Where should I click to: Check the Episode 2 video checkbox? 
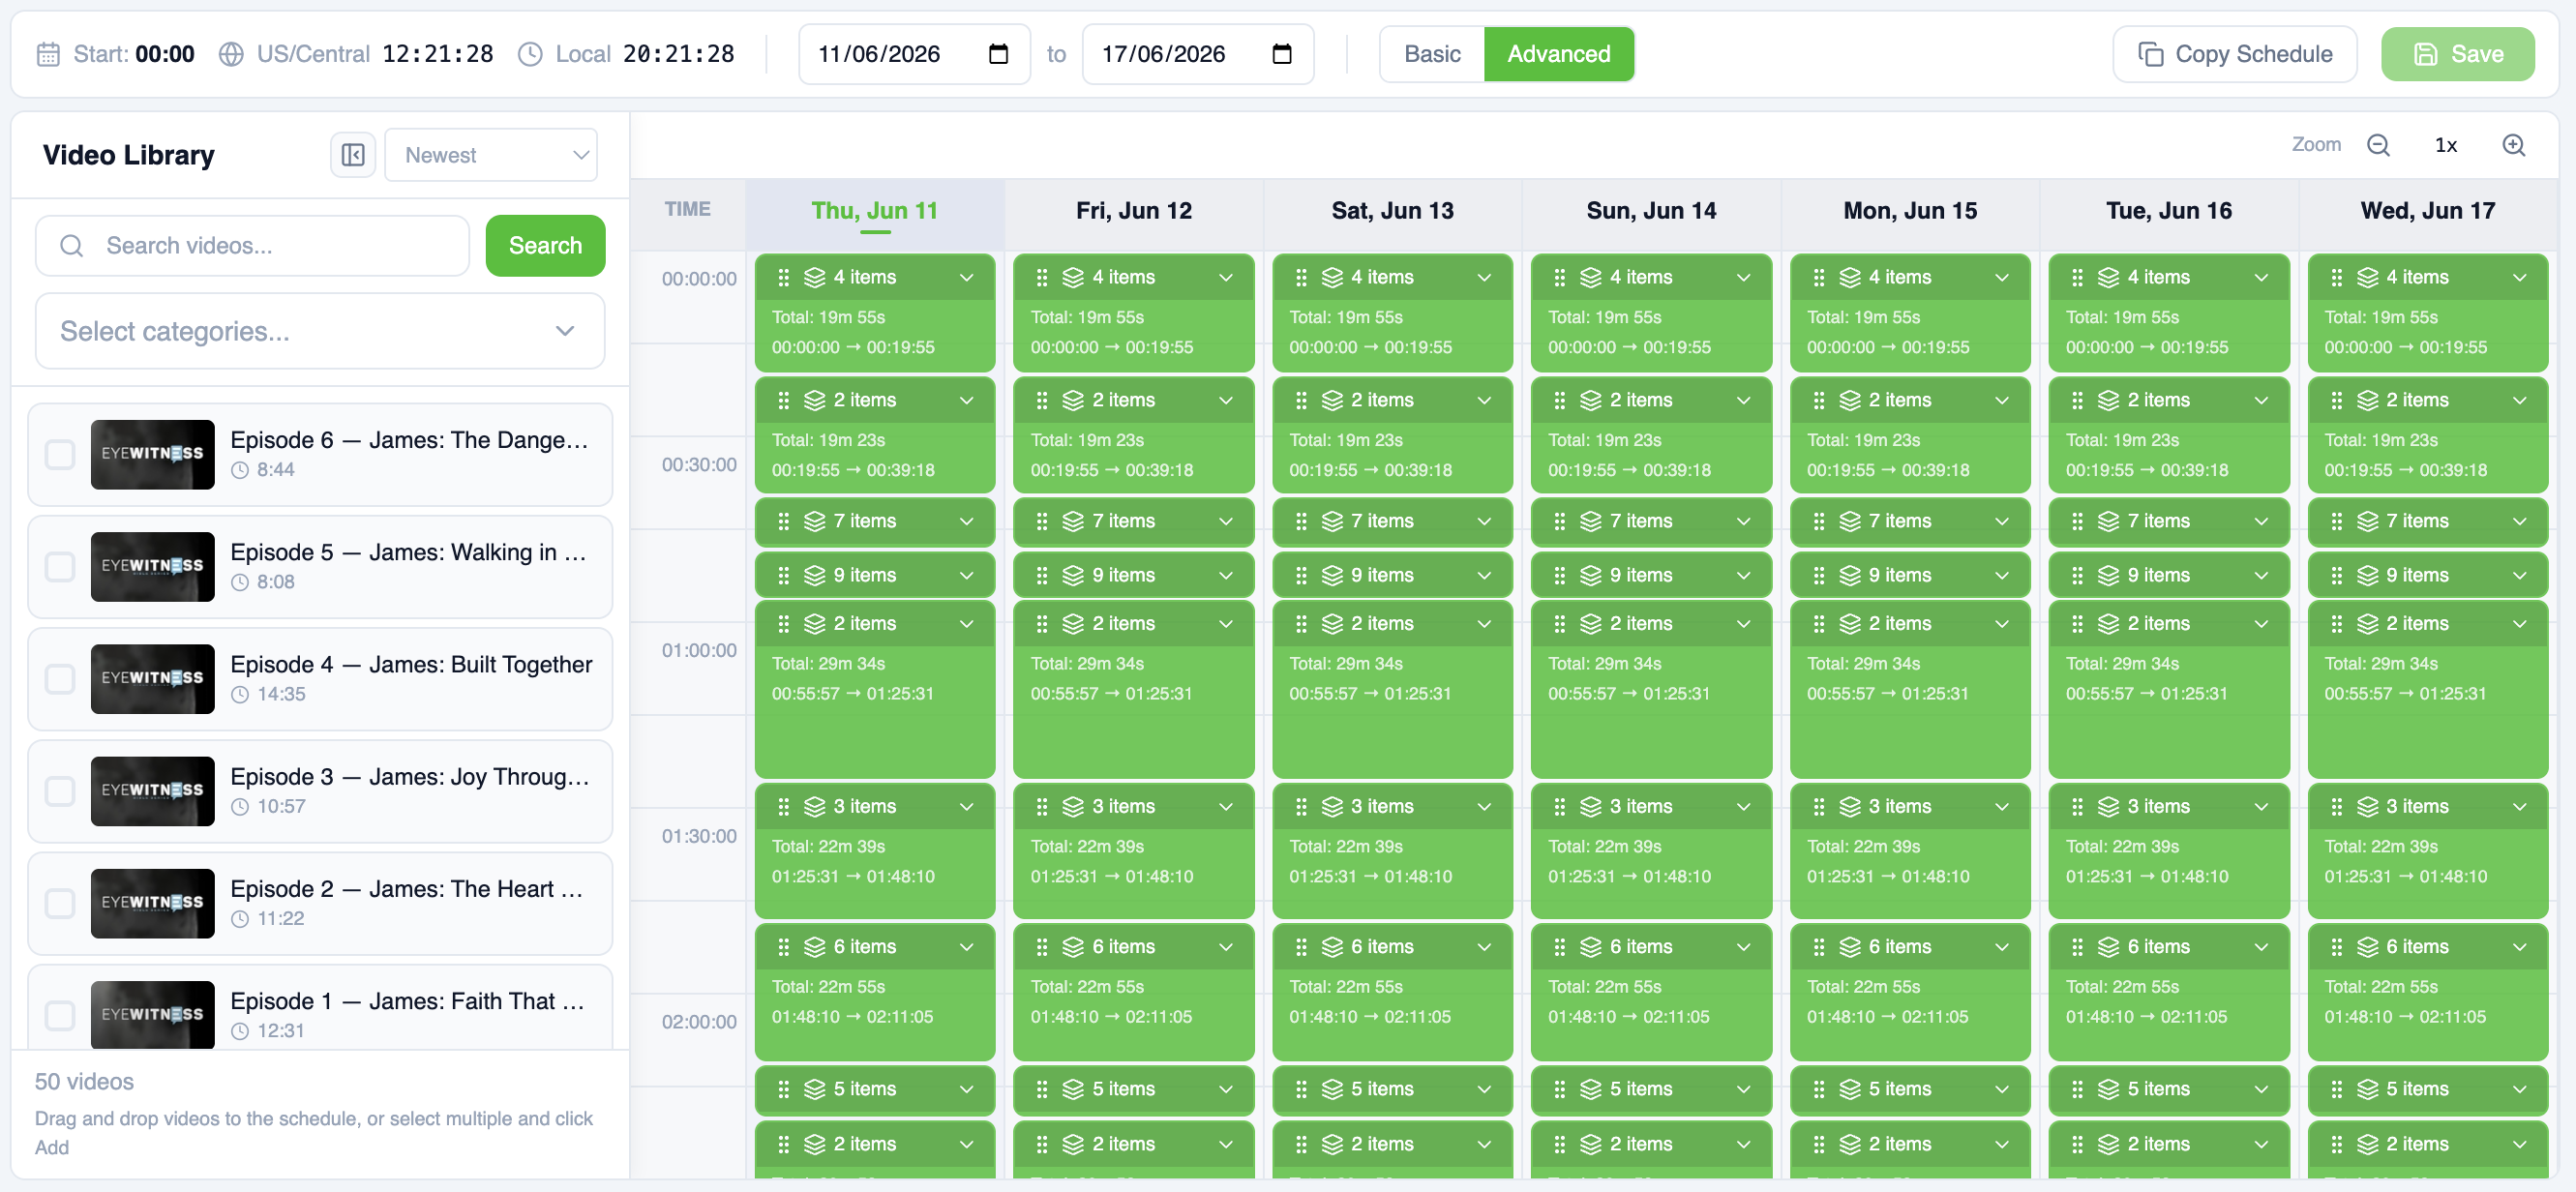(x=60, y=902)
